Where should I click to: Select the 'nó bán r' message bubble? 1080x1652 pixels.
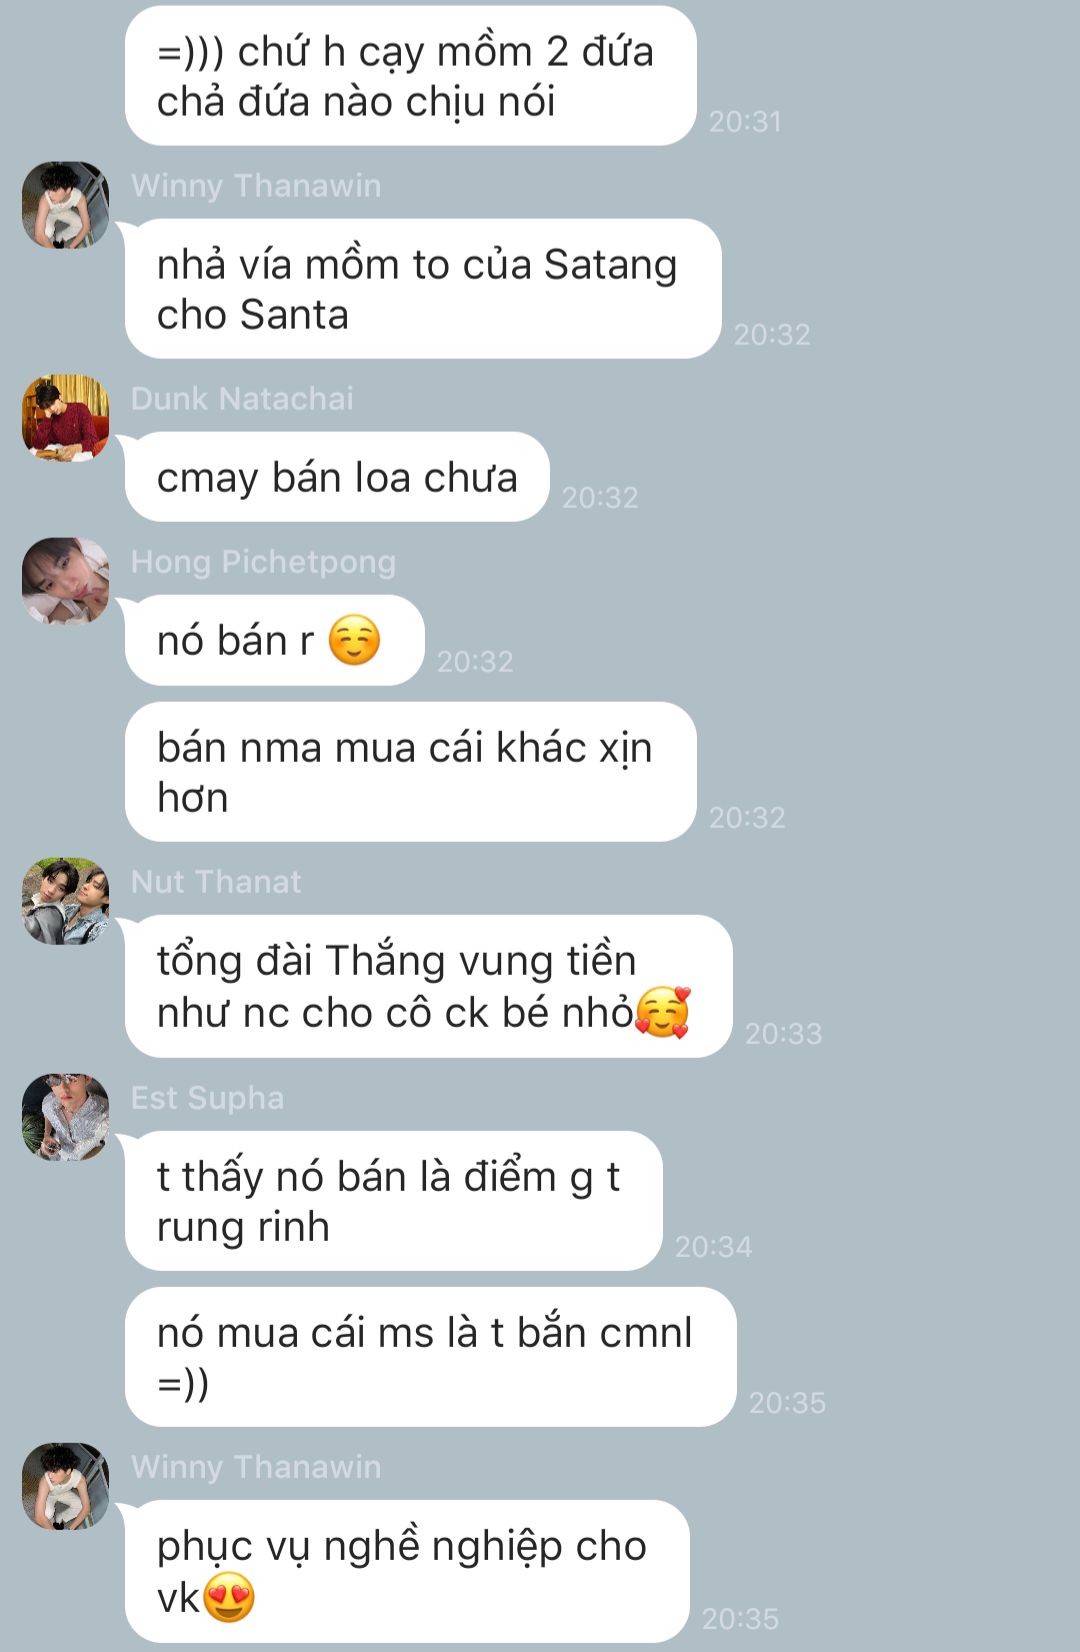(x=275, y=641)
